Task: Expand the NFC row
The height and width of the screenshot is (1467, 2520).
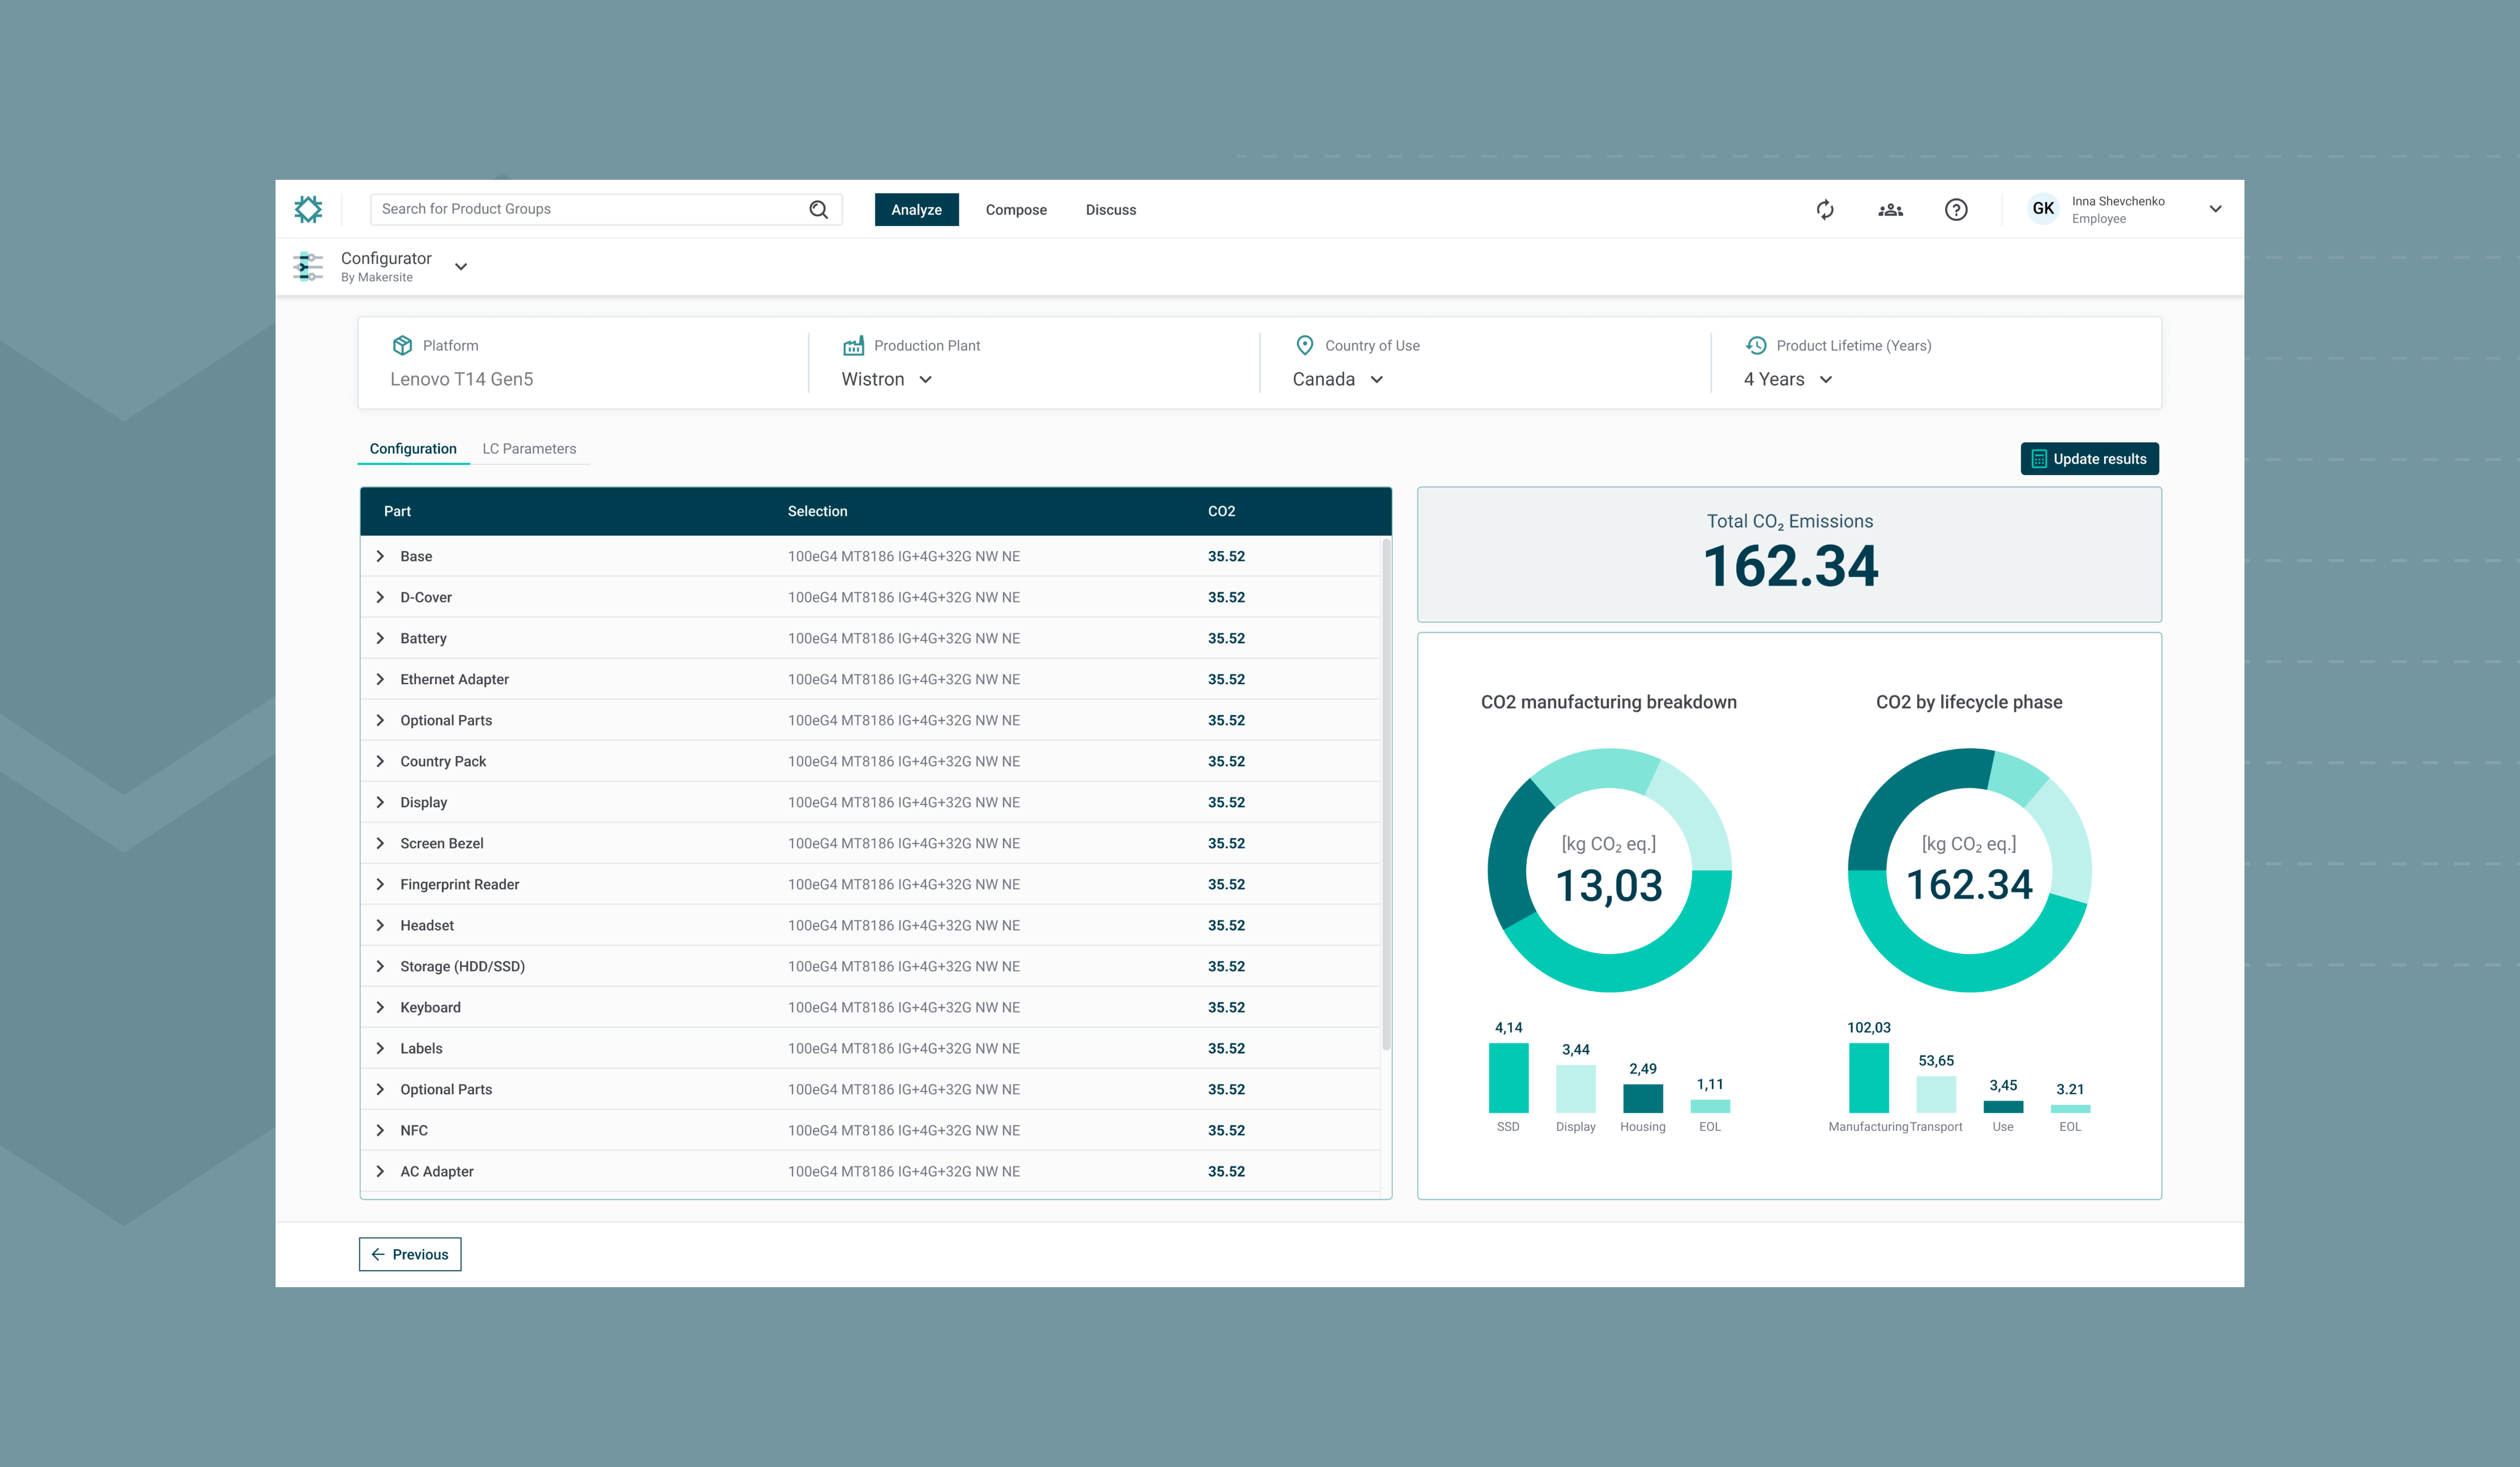Action: click(380, 1130)
